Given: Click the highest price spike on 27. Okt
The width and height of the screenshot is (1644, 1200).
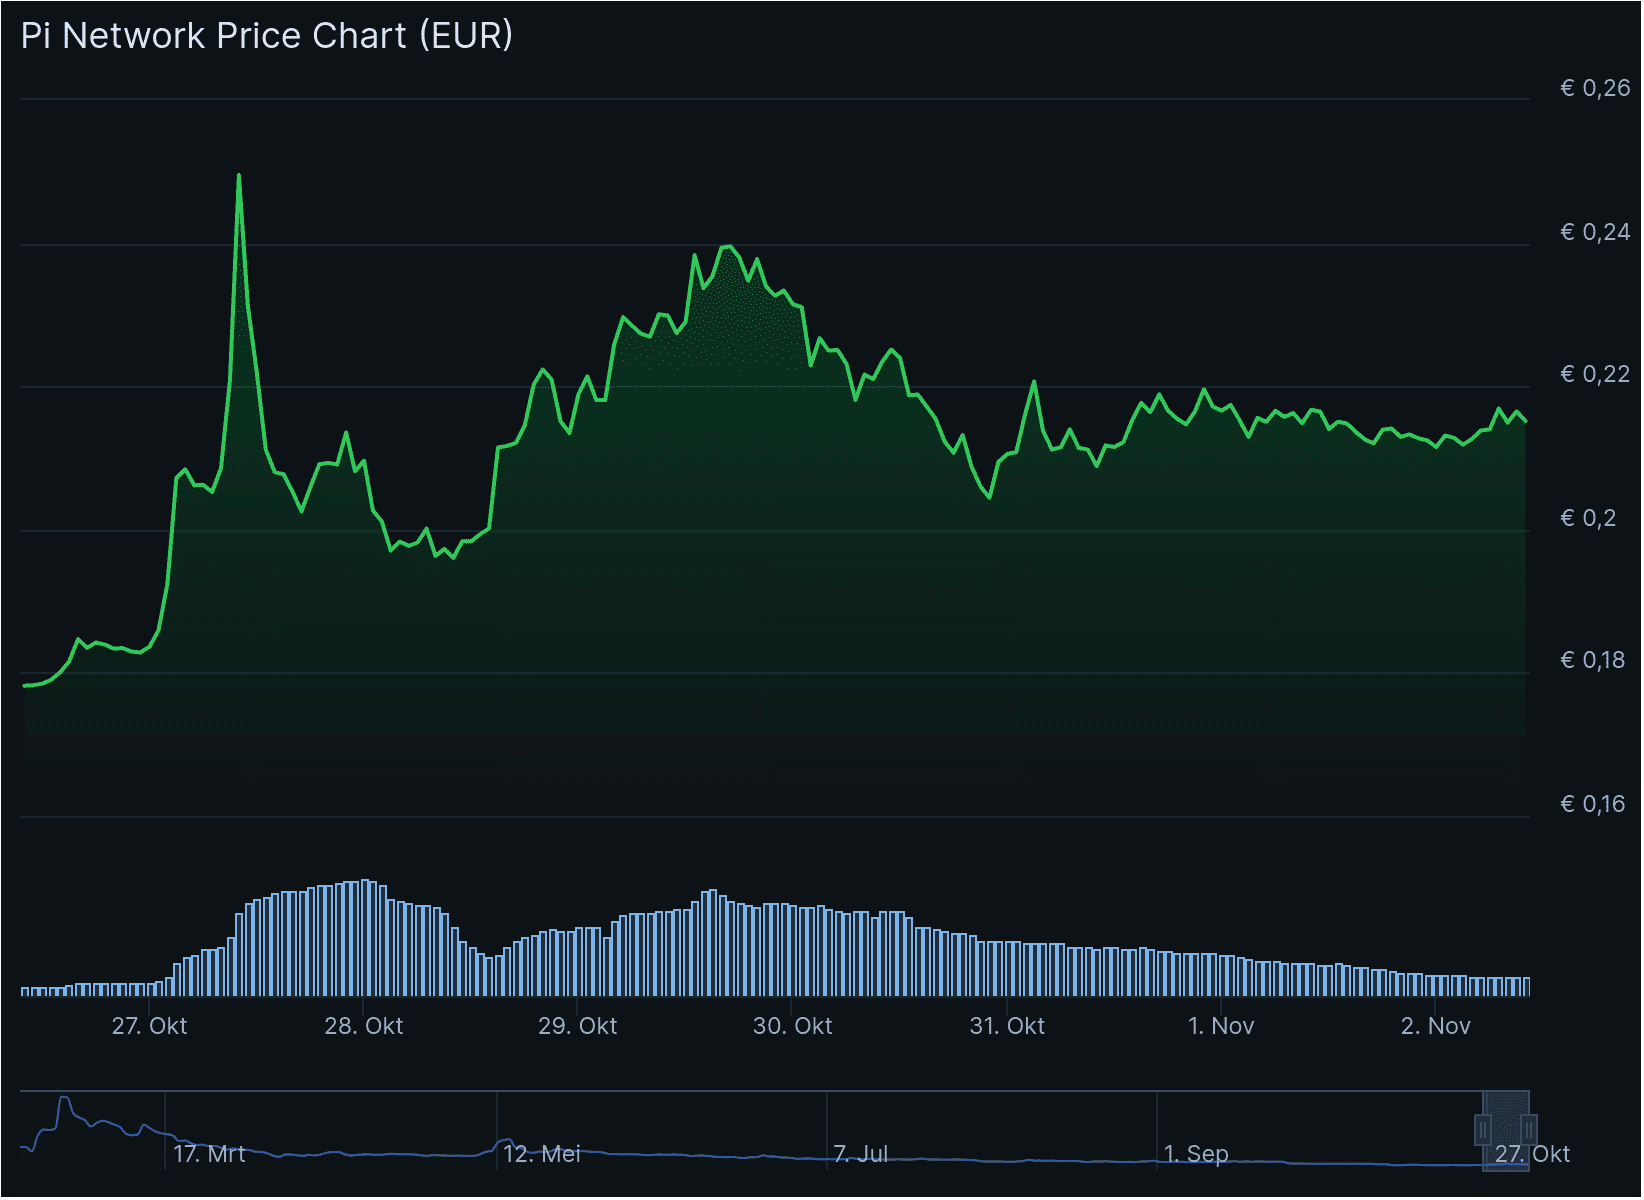Looking at the screenshot, I should [239, 177].
